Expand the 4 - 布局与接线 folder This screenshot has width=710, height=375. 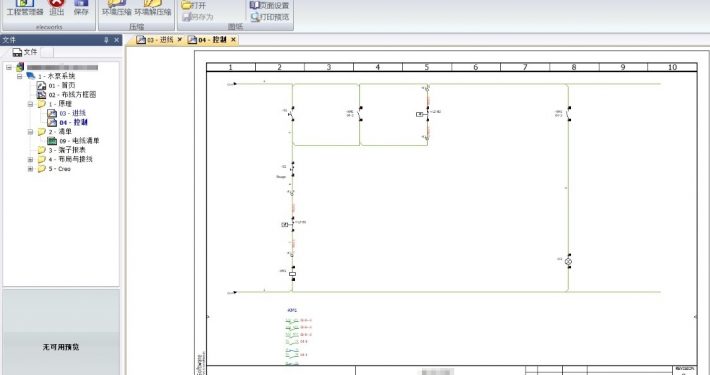(x=30, y=159)
